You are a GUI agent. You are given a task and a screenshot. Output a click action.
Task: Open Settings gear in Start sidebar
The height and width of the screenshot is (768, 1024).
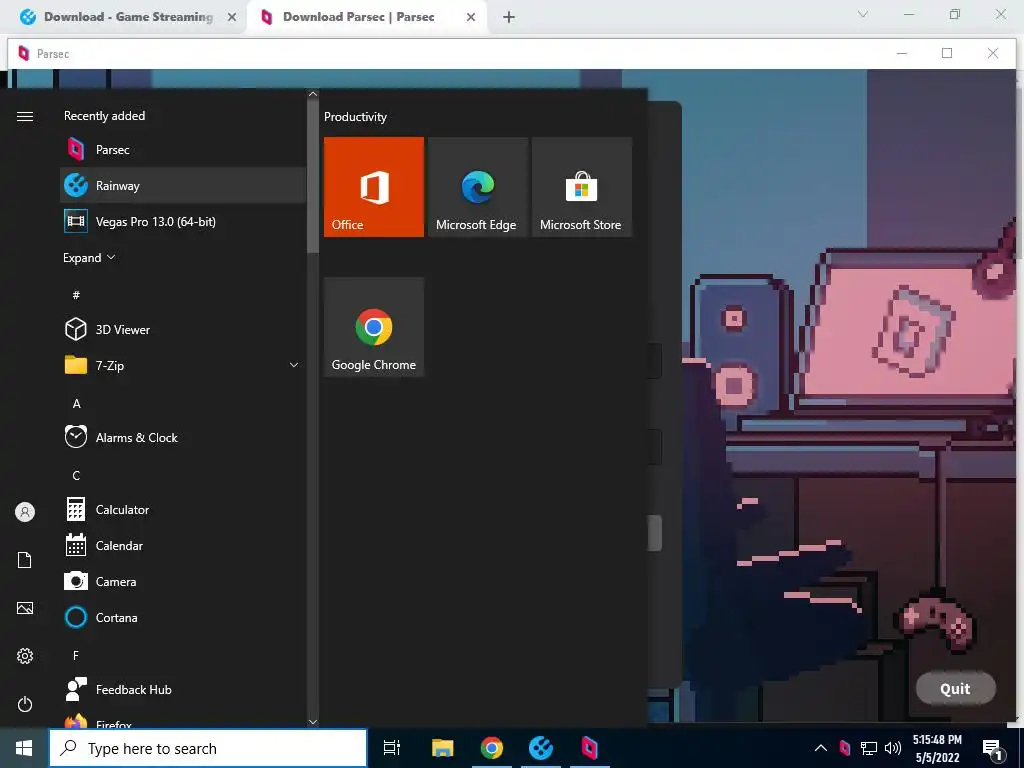point(25,656)
